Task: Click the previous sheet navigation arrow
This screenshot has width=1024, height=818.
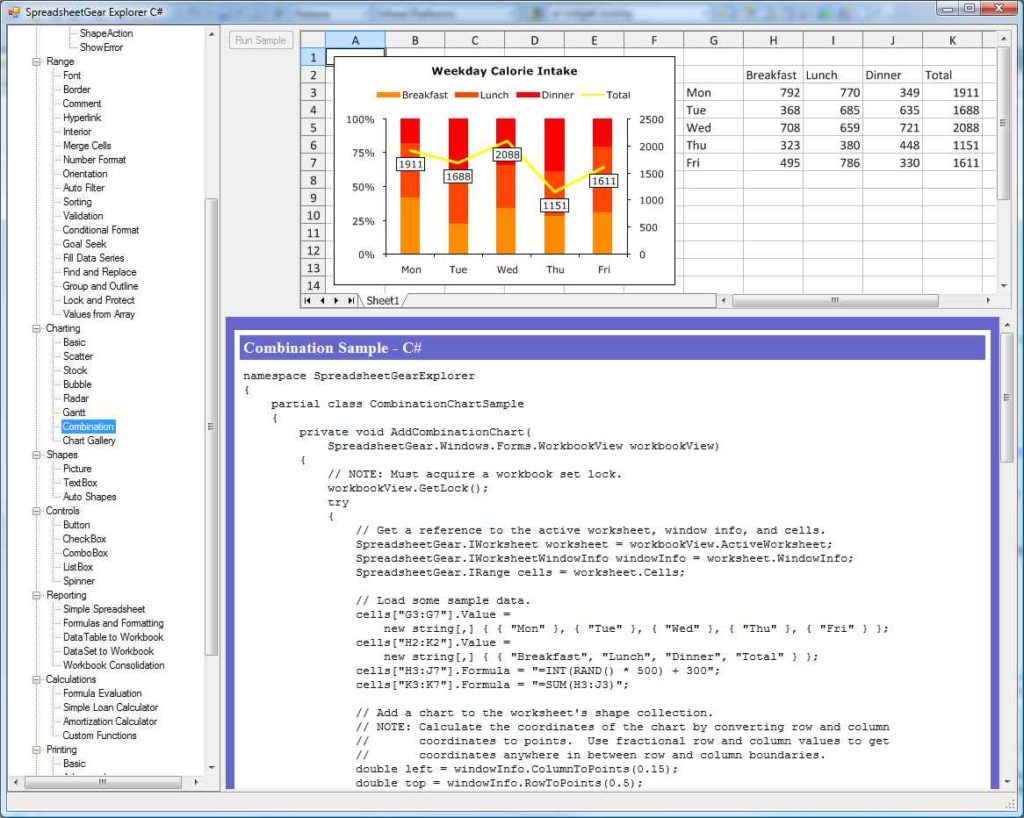Action: tap(322, 300)
